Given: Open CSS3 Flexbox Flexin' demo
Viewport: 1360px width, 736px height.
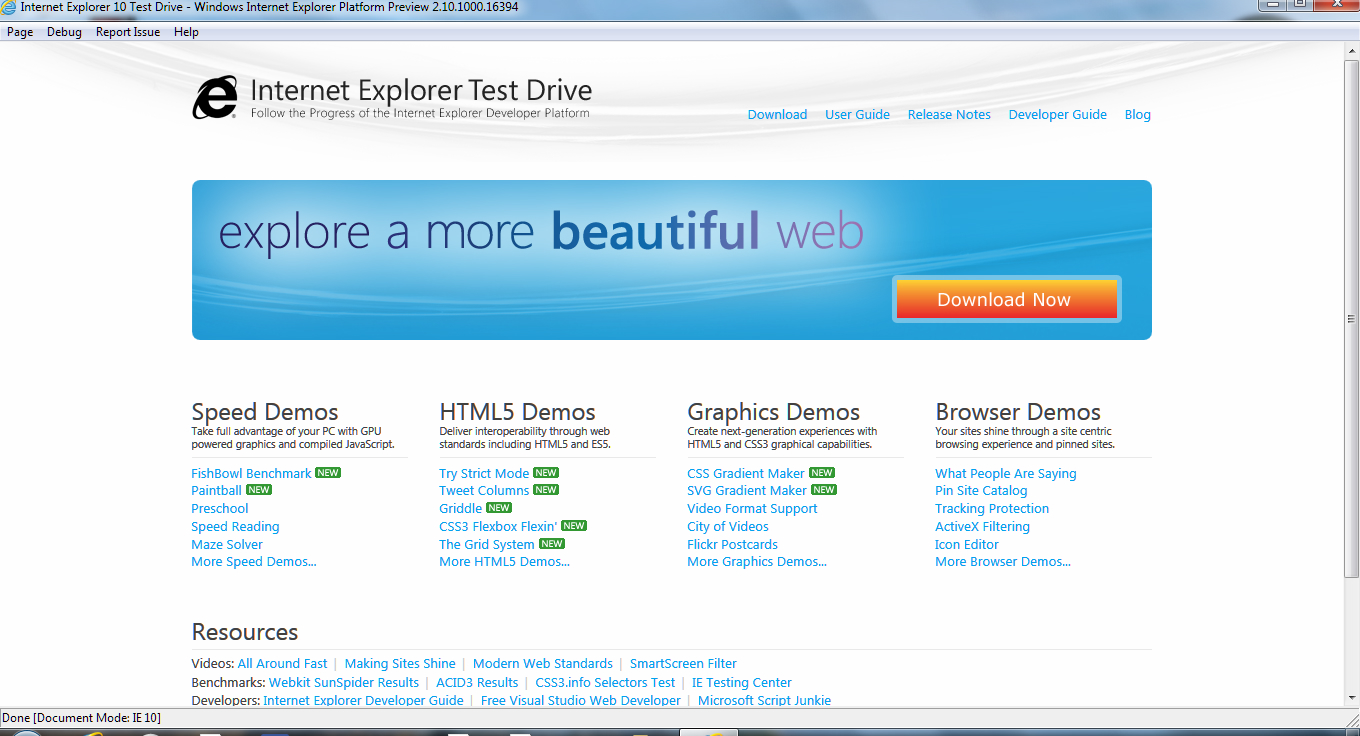Looking at the screenshot, I should click(498, 527).
